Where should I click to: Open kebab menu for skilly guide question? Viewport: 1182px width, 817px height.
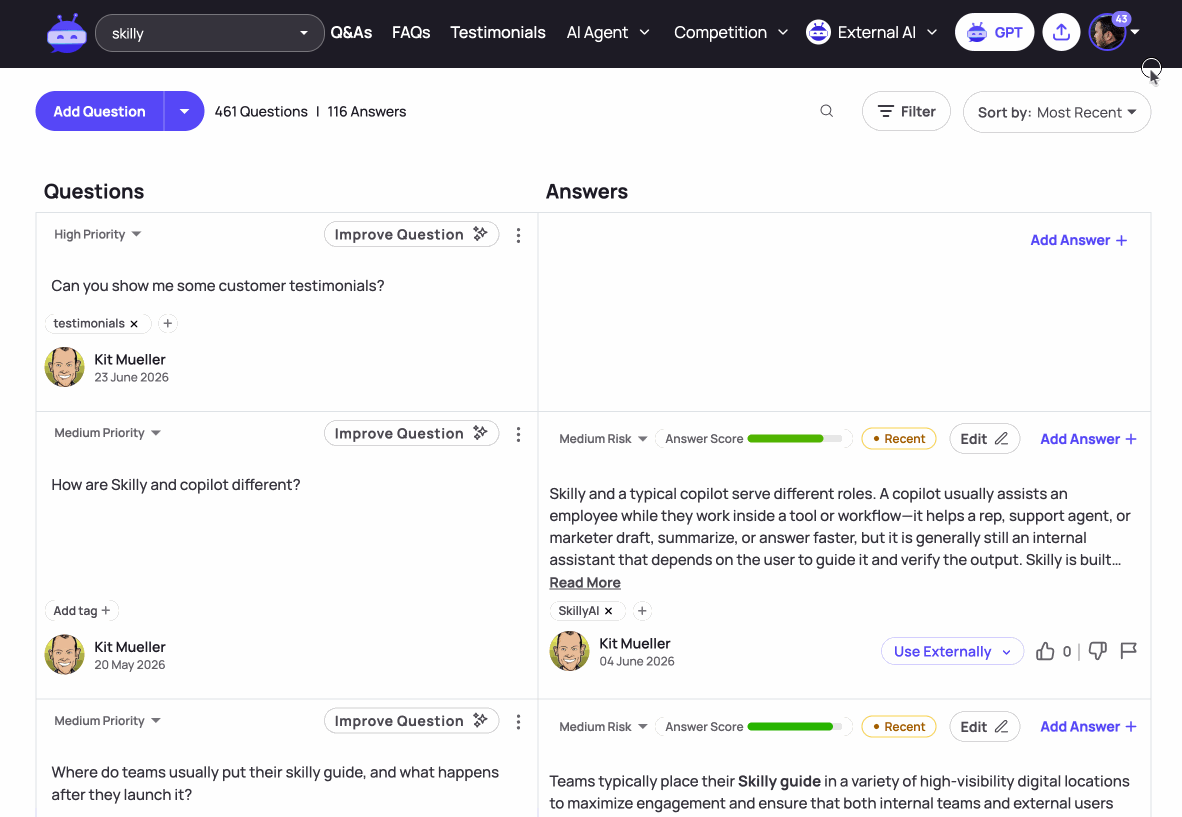(518, 722)
